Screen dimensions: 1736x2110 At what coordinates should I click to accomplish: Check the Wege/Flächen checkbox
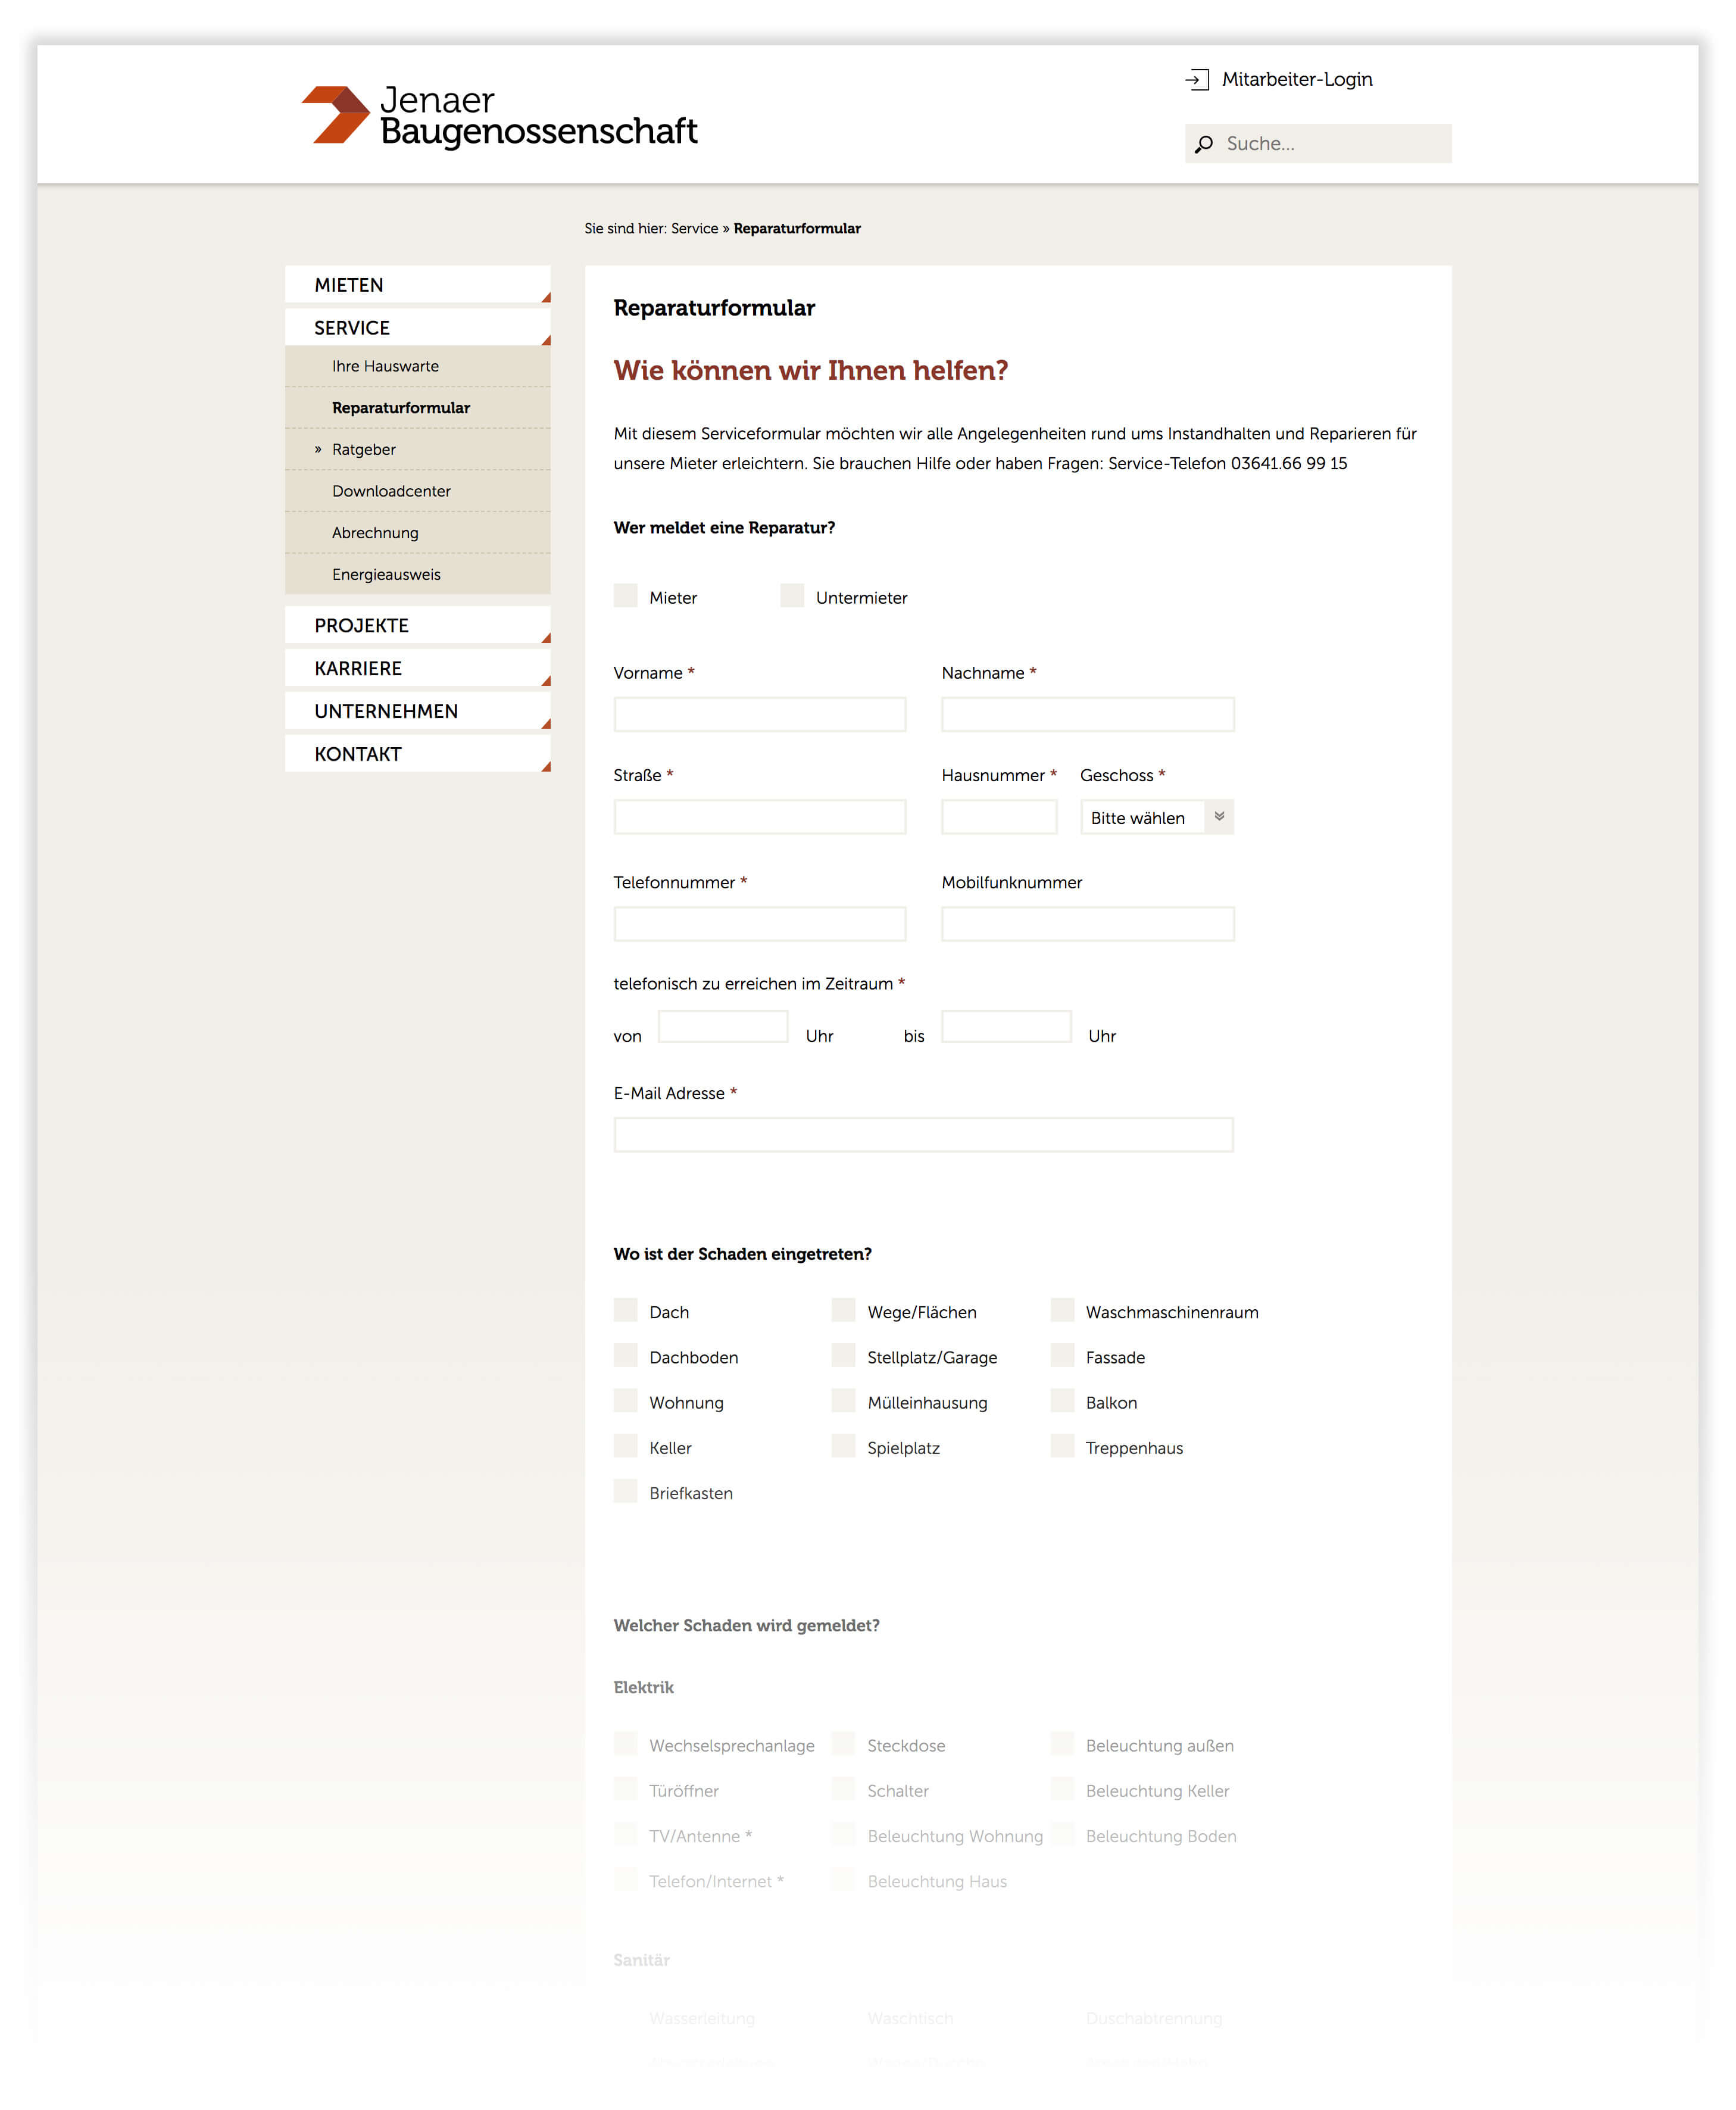coord(844,1310)
